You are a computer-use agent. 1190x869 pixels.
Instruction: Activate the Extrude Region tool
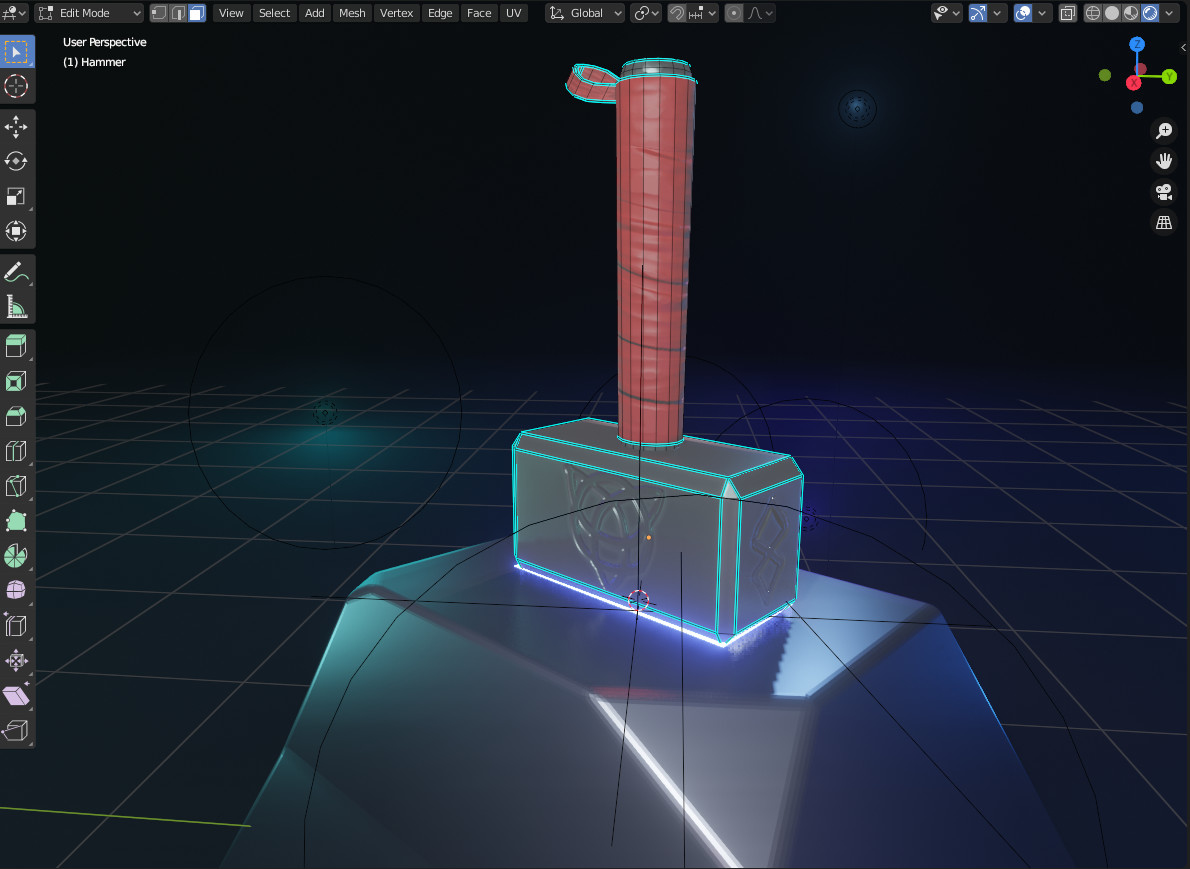click(x=17, y=345)
